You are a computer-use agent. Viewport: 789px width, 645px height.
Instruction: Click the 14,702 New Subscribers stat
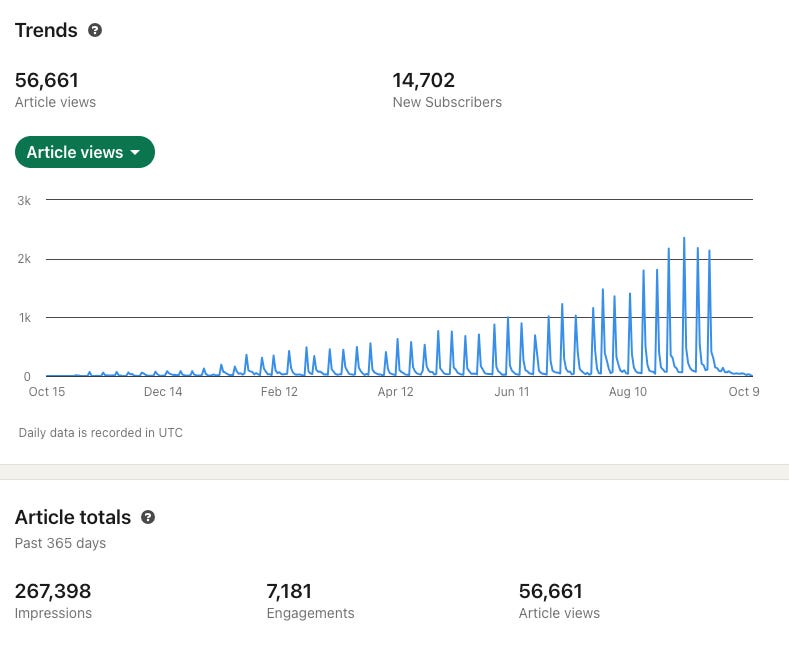[x=447, y=90]
